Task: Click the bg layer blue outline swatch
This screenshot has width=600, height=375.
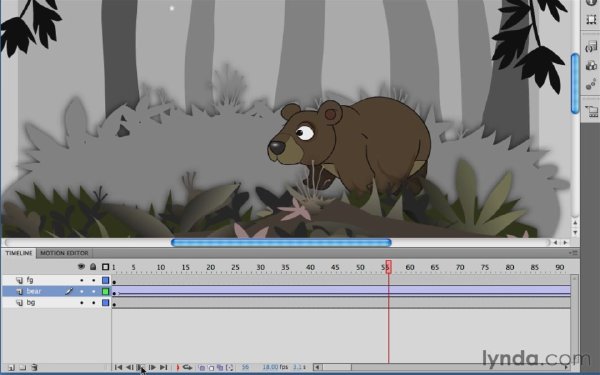Action: click(x=106, y=303)
